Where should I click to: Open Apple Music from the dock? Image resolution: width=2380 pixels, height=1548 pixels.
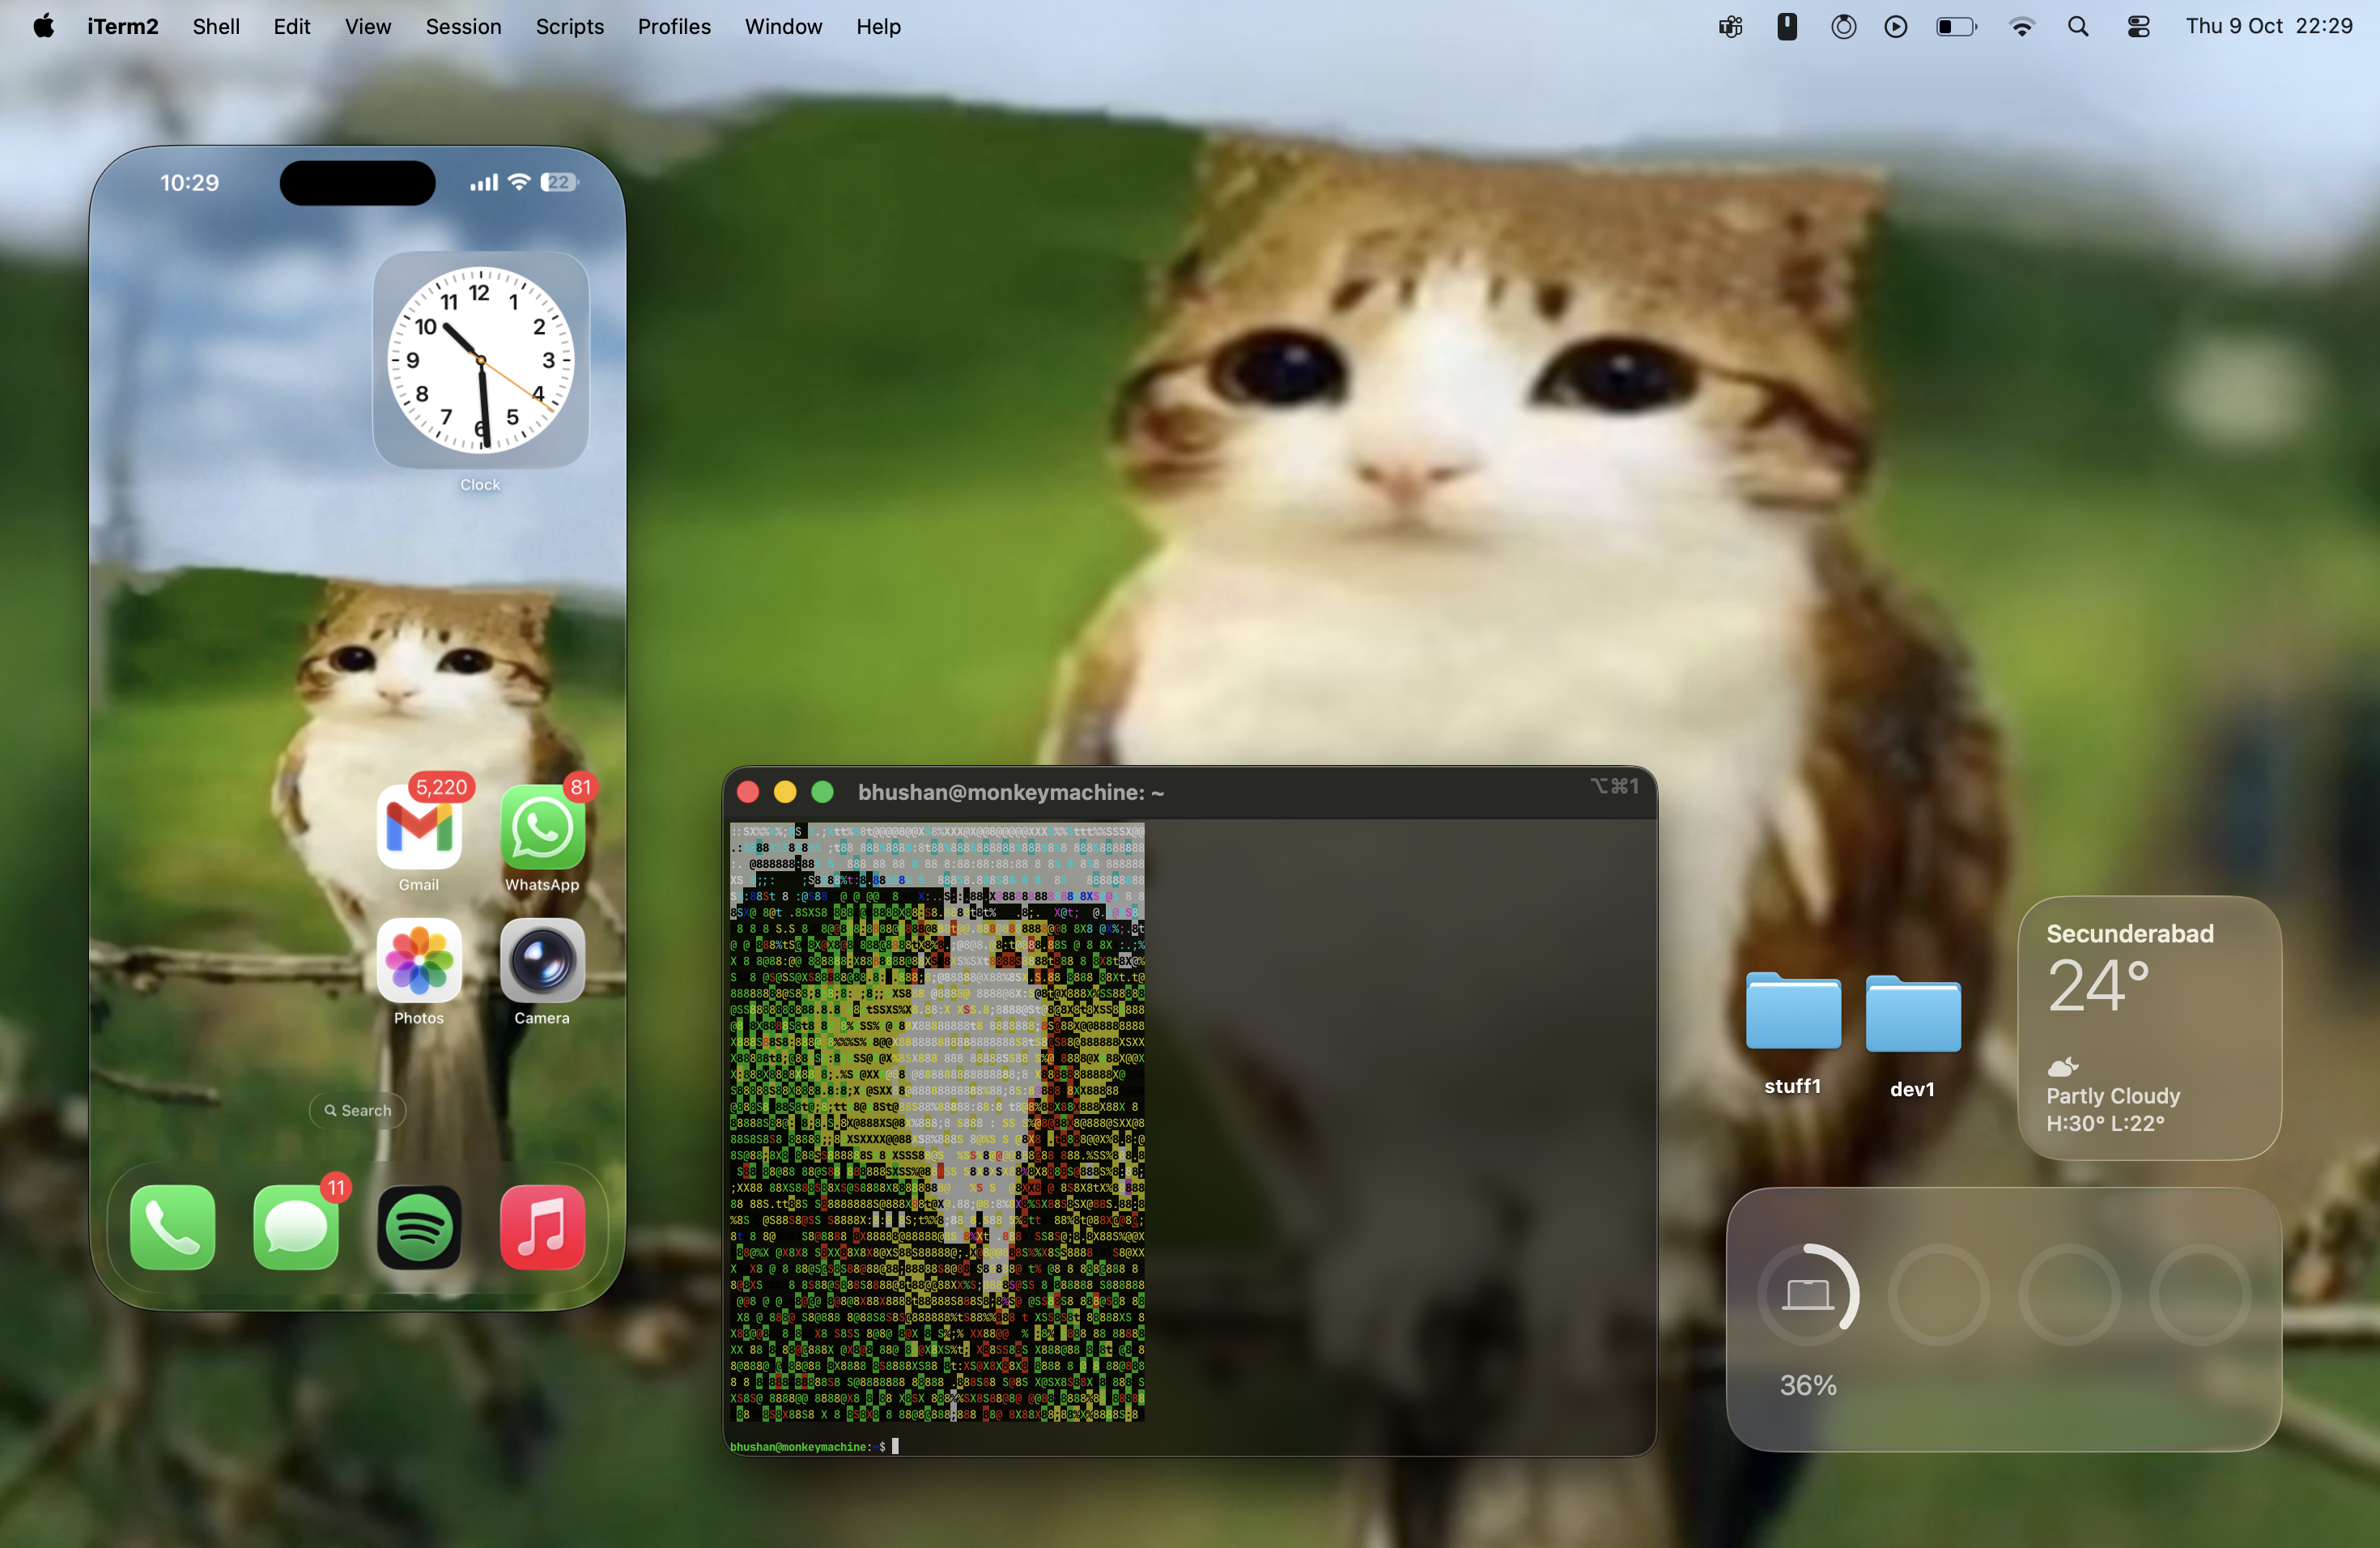pos(543,1229)
